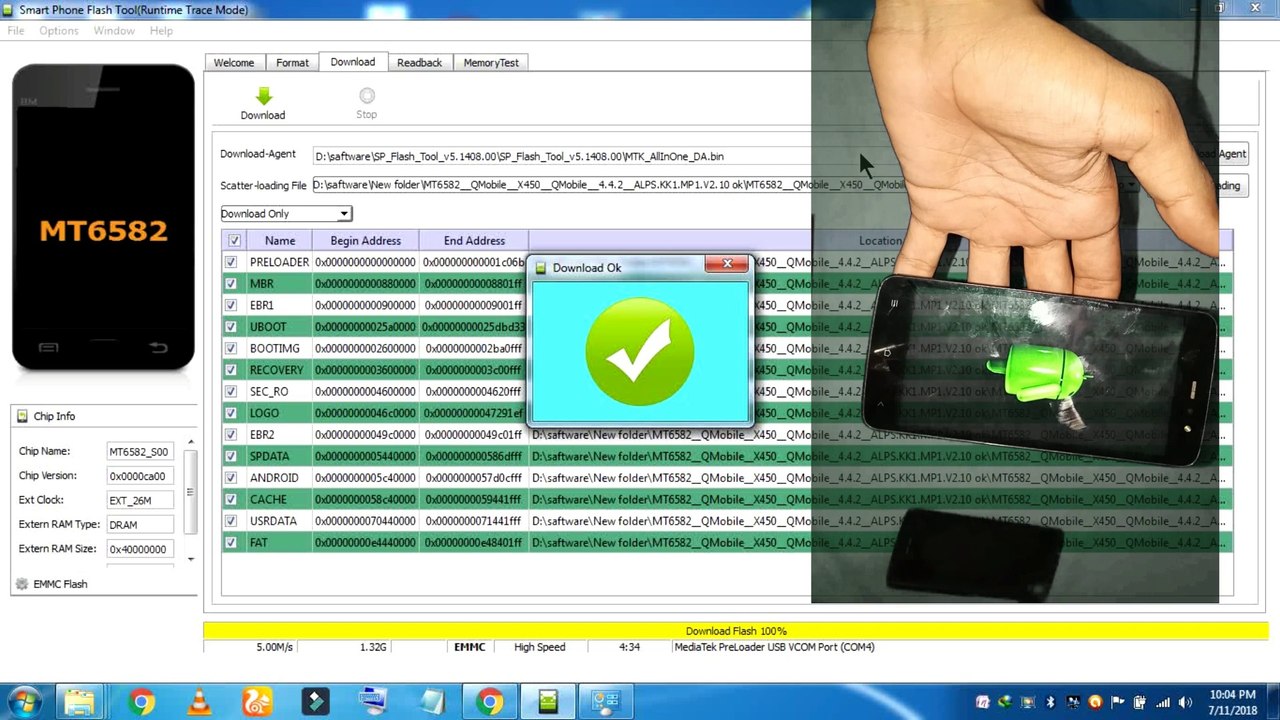The image size is (1280, 720).
Task: Click the MediaTek PreLoader USB VCOM Port status
Action: [x=775, y=647]
